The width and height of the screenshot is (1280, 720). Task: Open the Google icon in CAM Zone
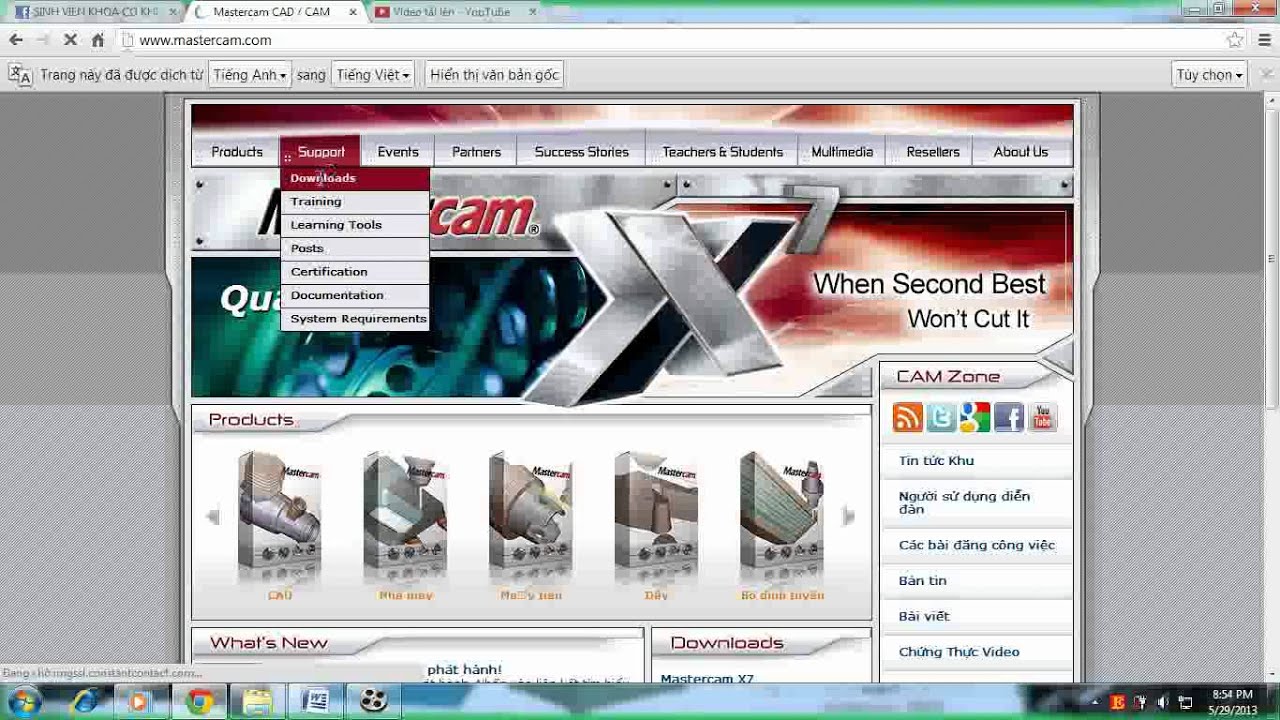tap(975, 417)
